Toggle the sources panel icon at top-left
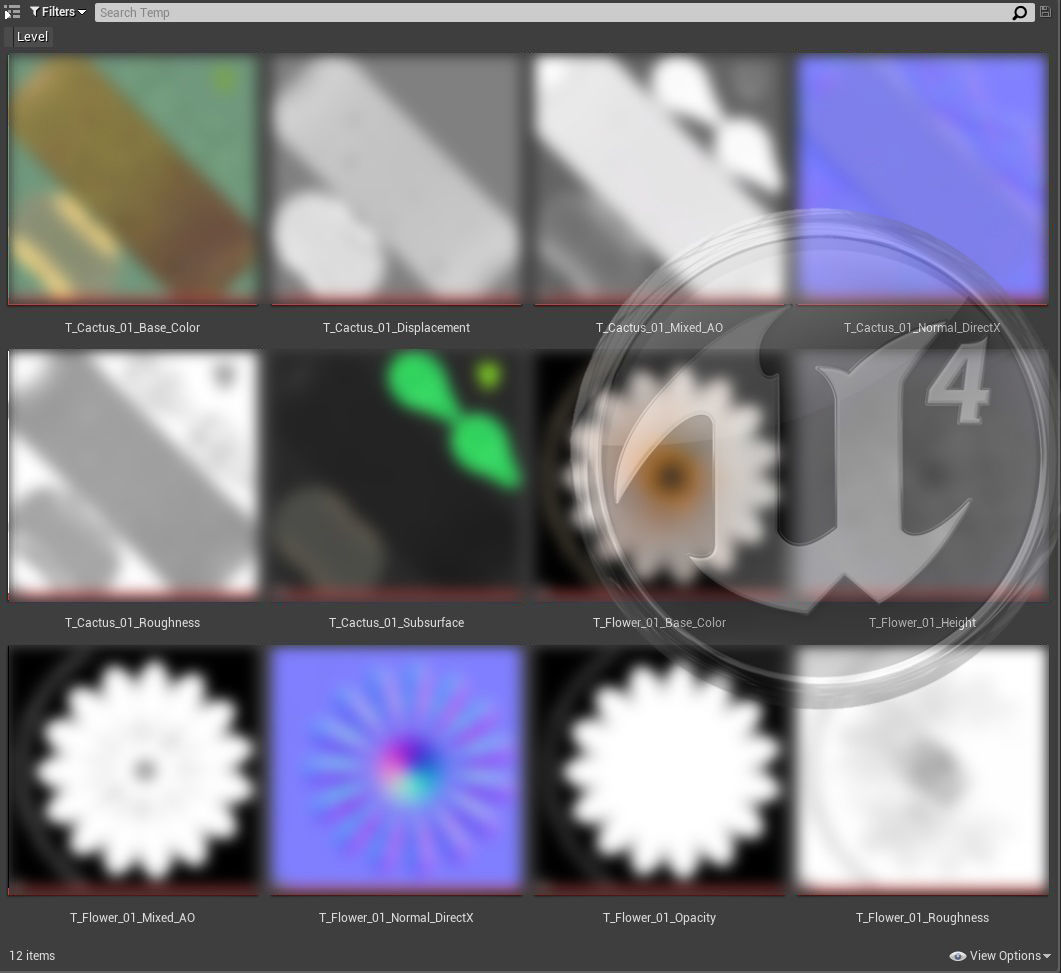 [x=12, y=12]
